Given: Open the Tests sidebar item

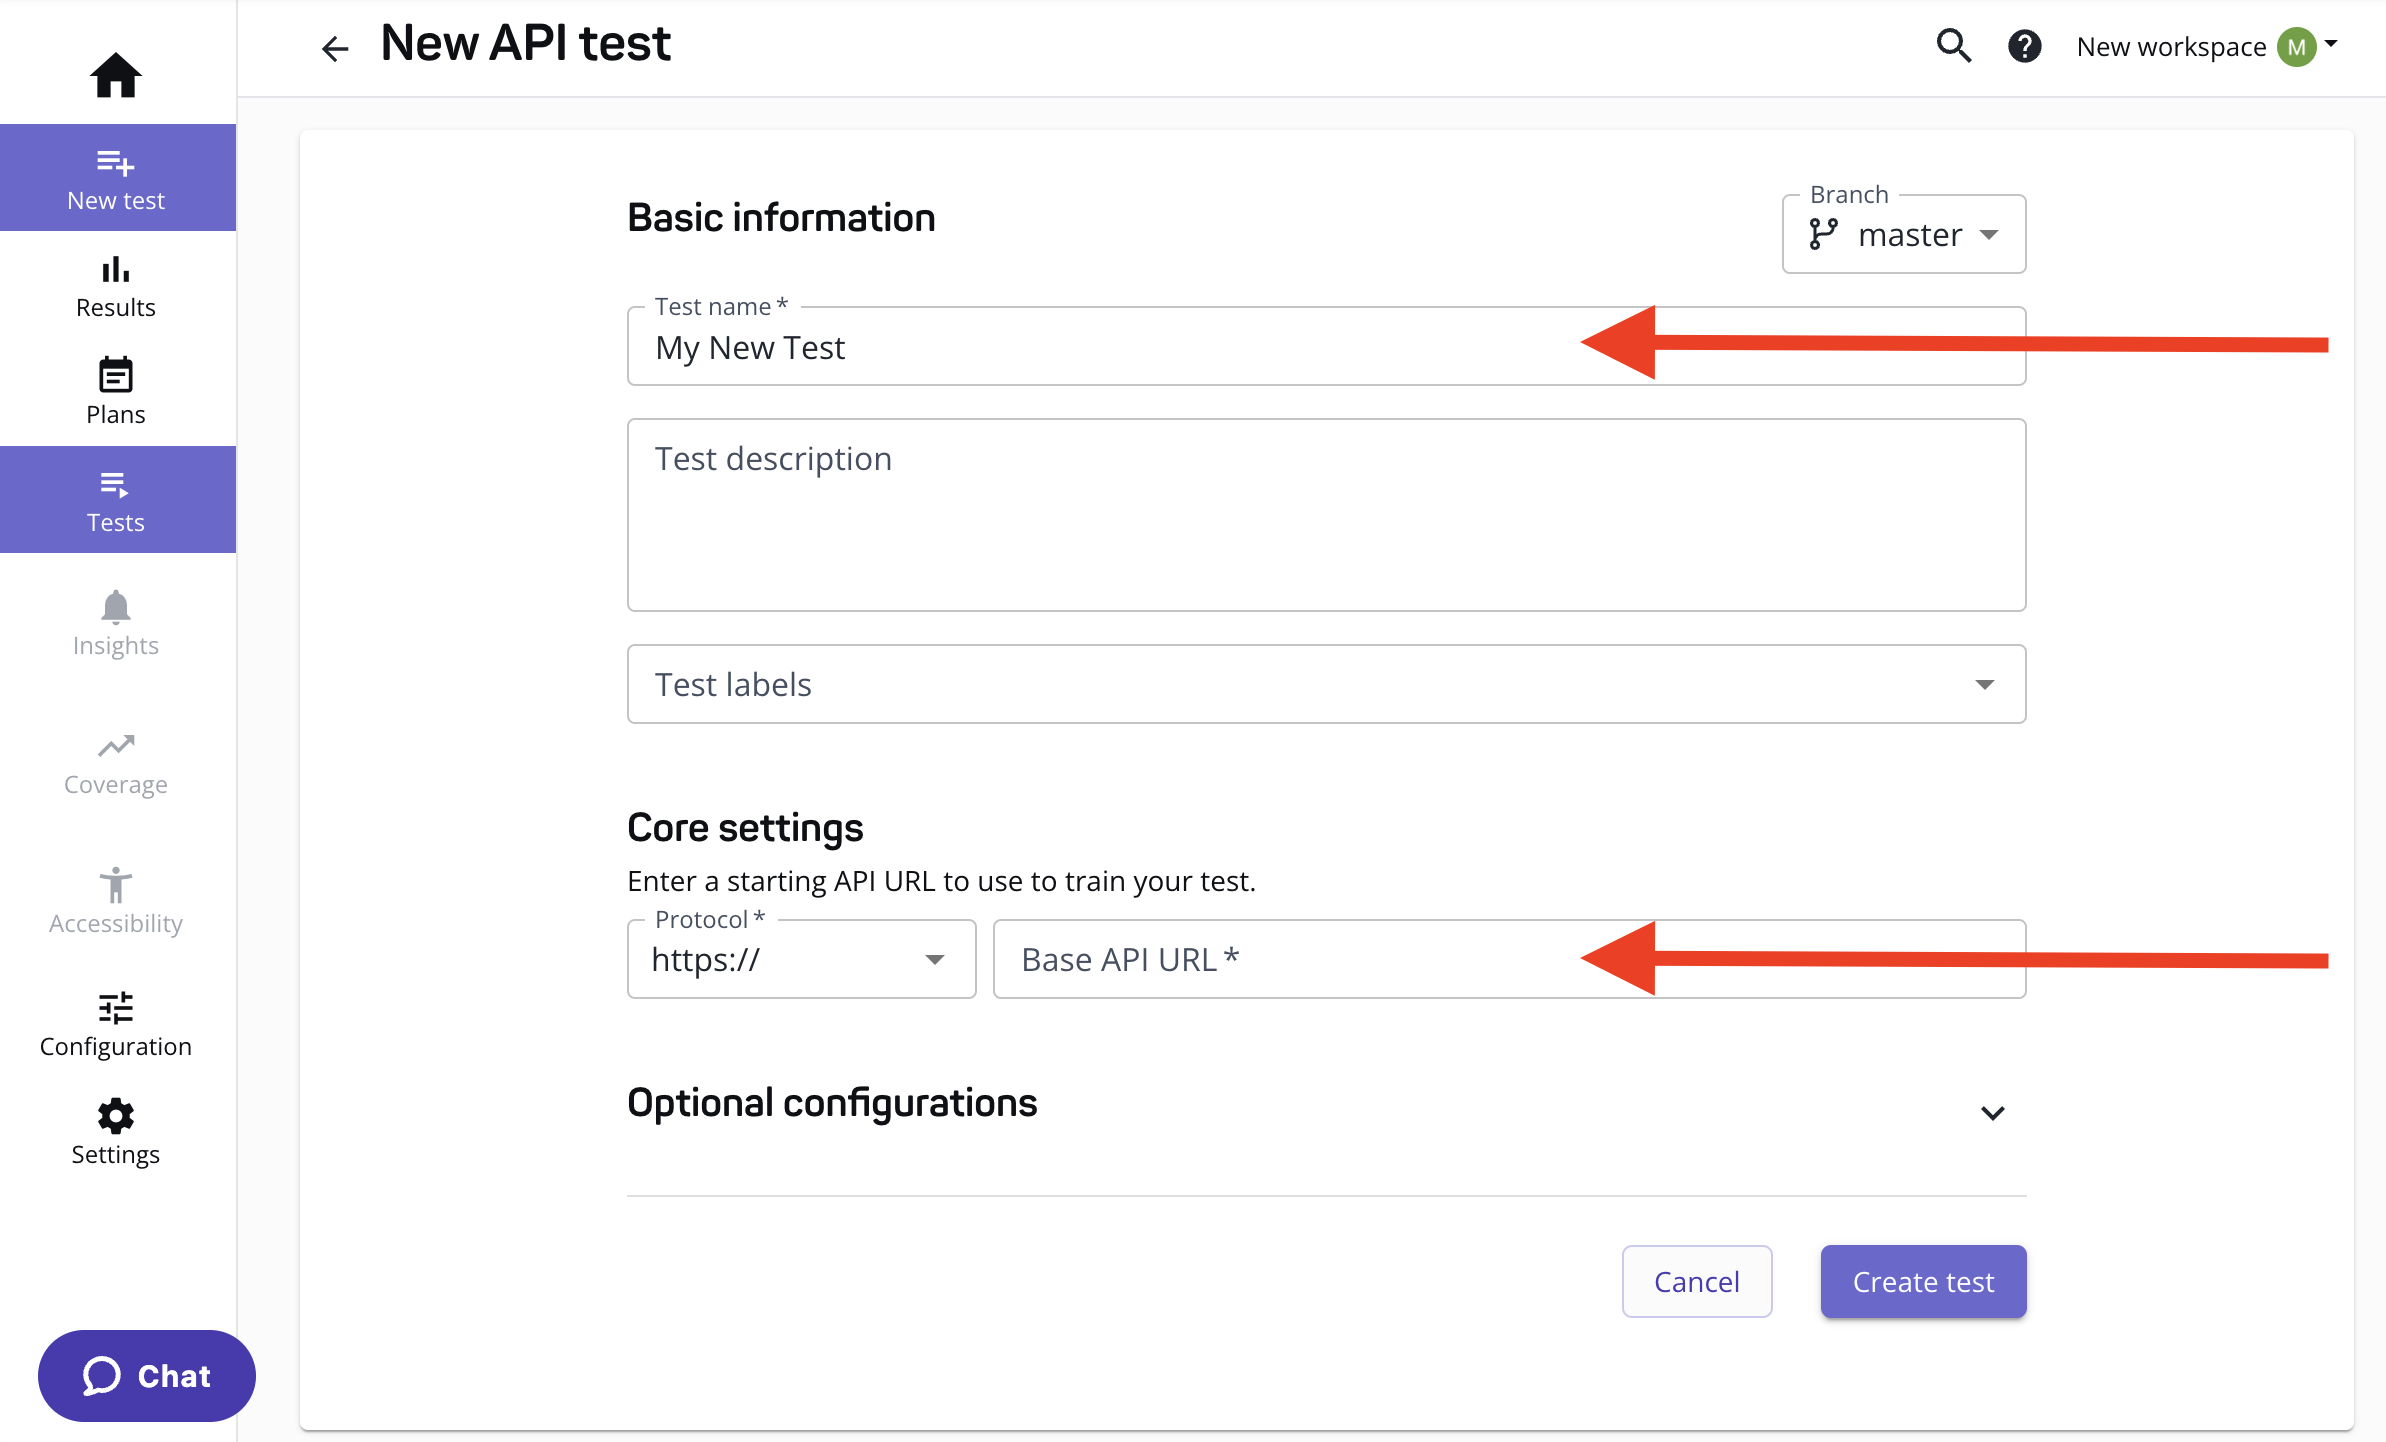Looking at the screenshot, I should tap(116, 500).
